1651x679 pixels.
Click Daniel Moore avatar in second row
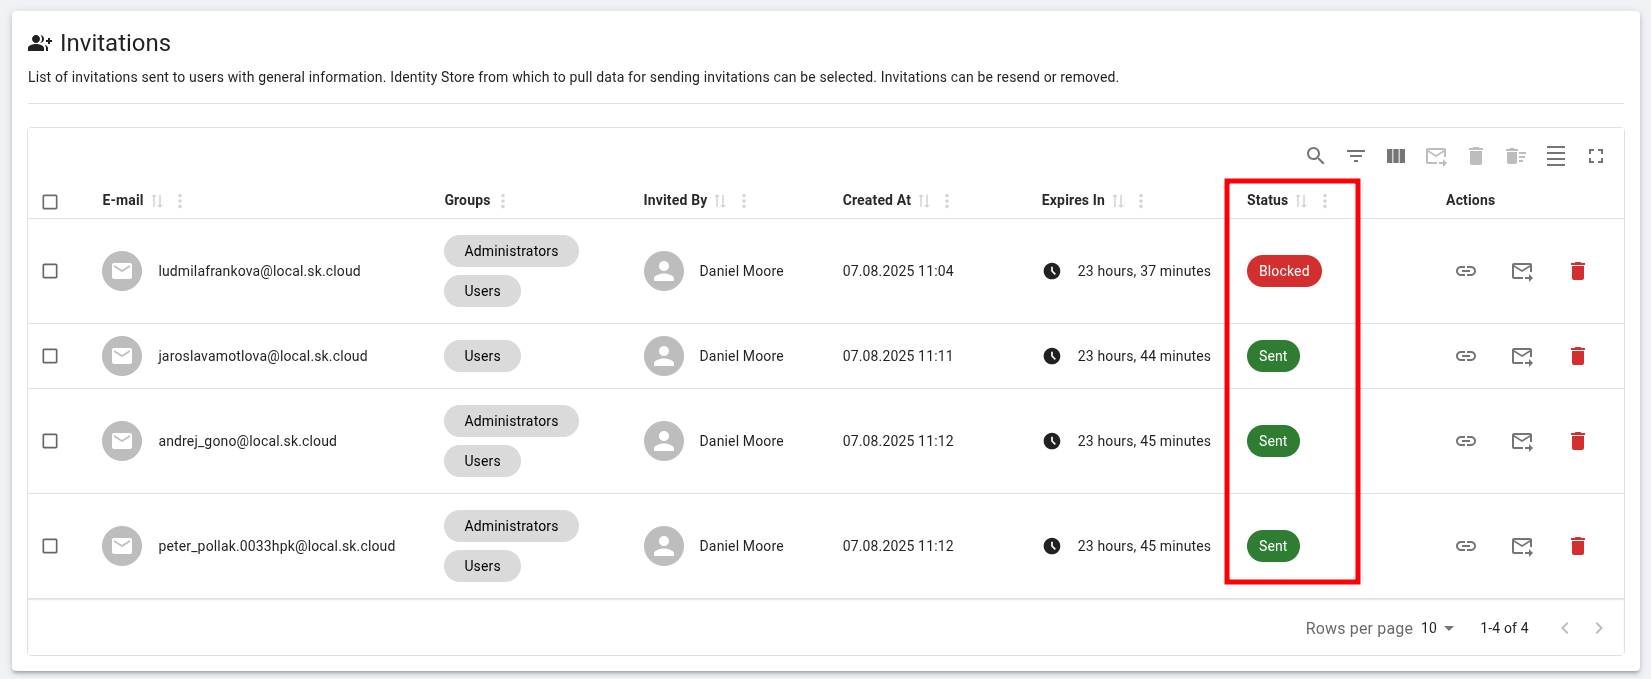click(663, 356)
